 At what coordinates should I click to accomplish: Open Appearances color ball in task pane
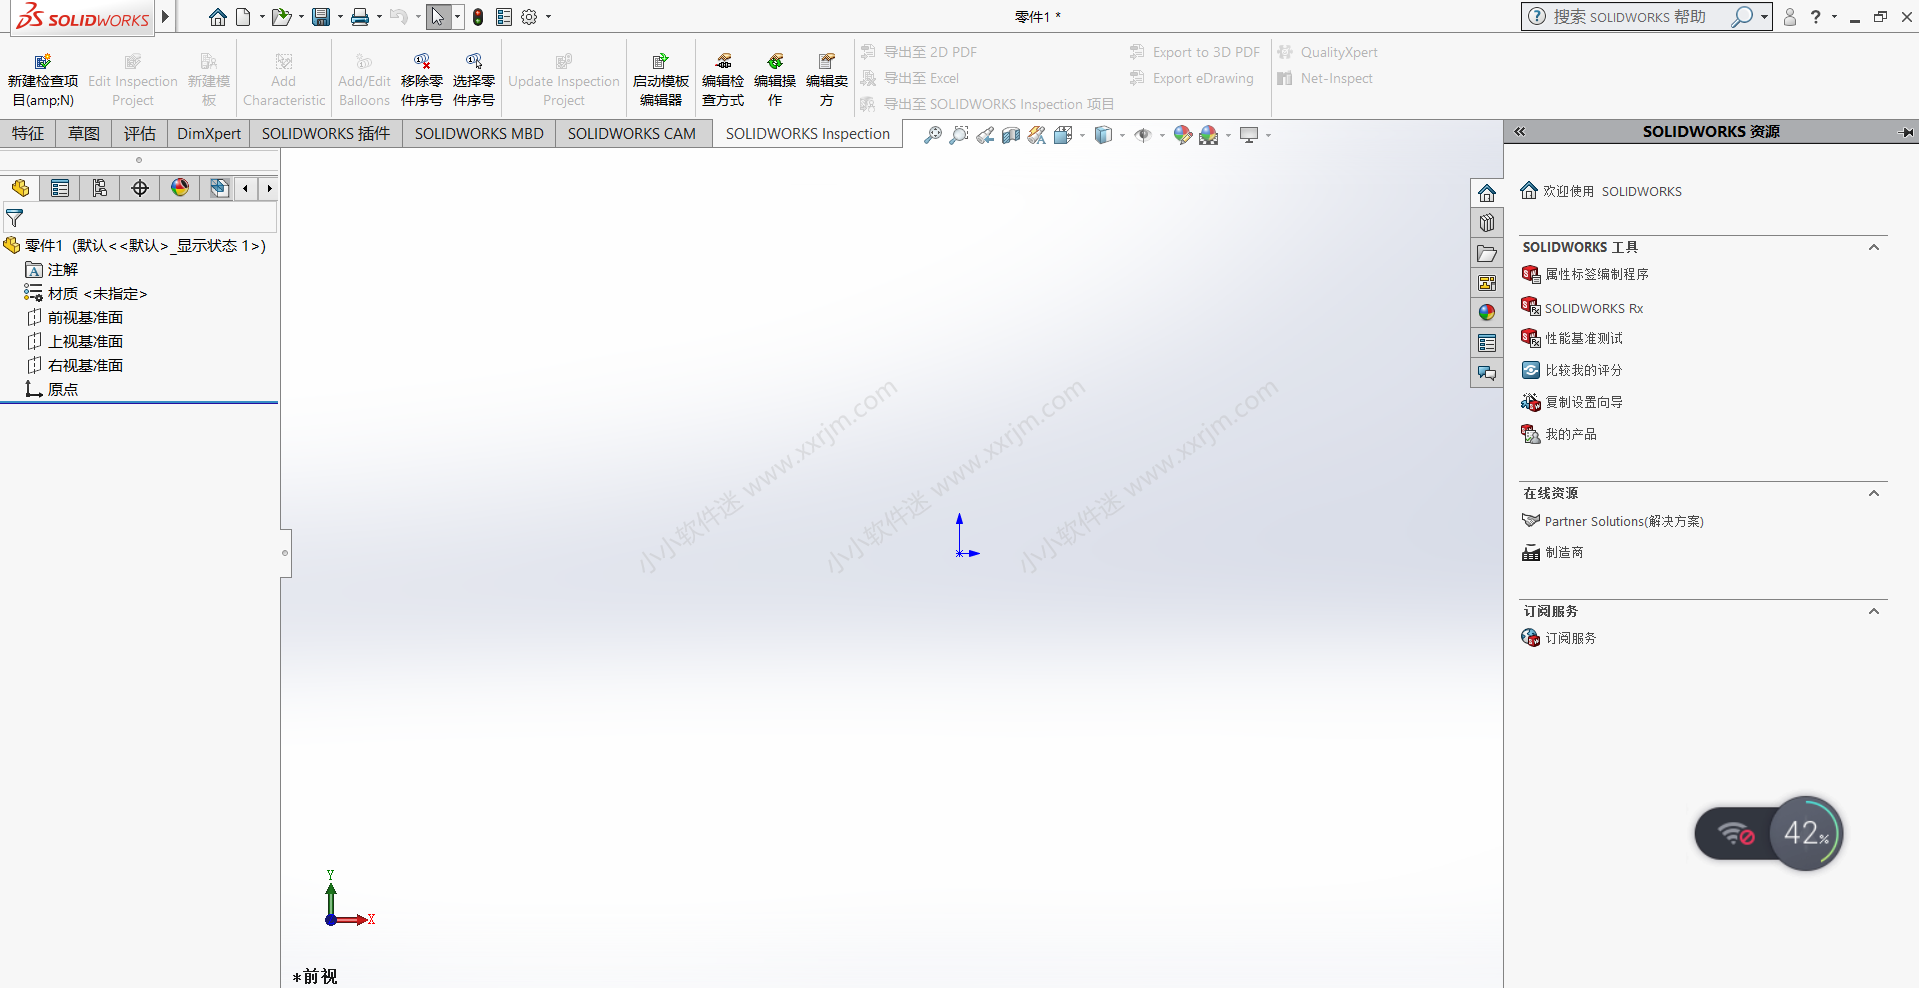(x=1487, y=313)
